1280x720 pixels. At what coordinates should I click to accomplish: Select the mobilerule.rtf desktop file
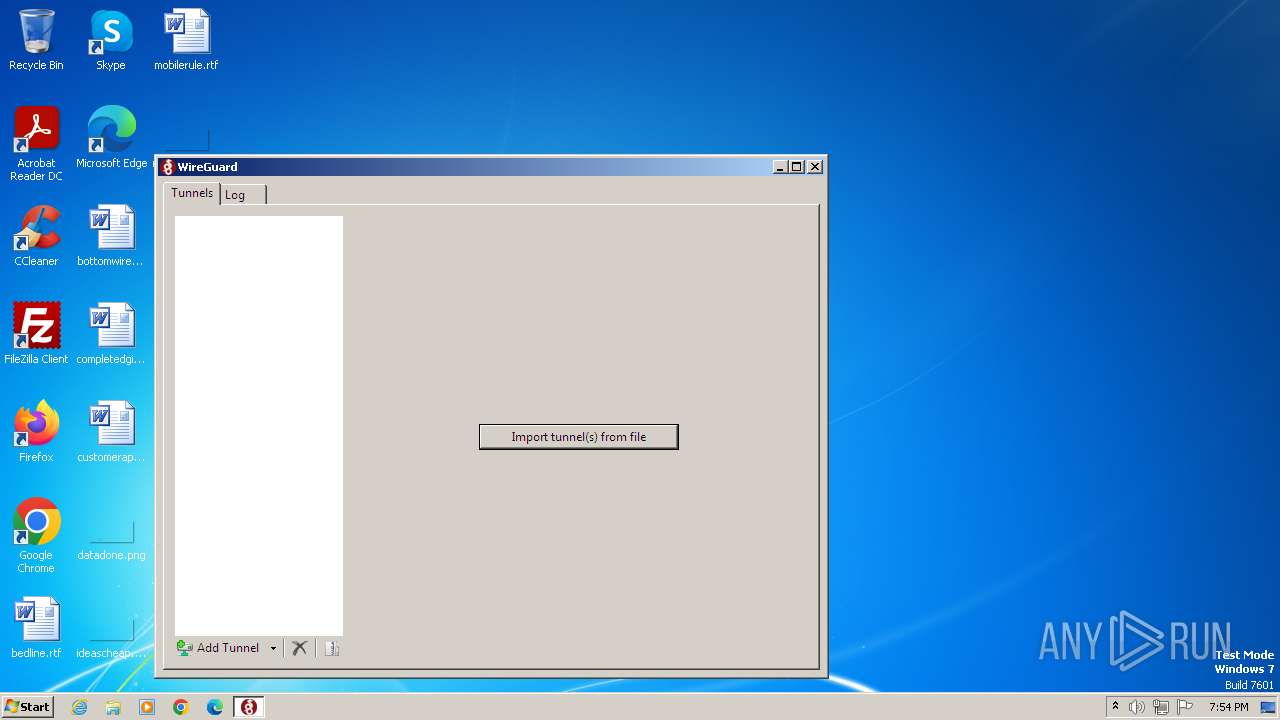point(186,40)
